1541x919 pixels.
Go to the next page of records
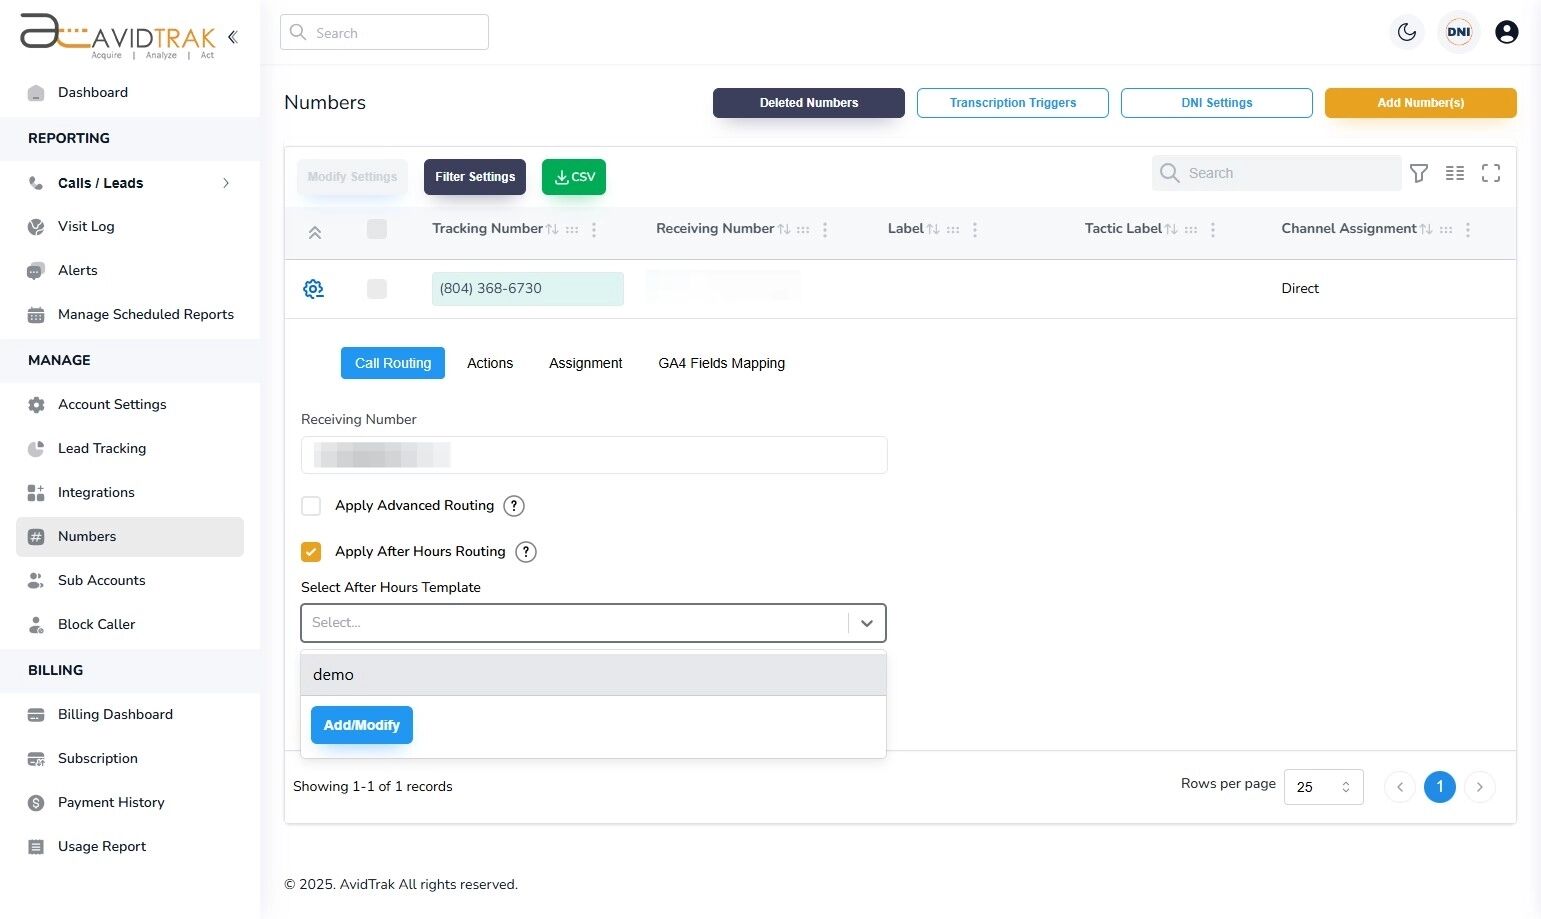[1480, 787]
